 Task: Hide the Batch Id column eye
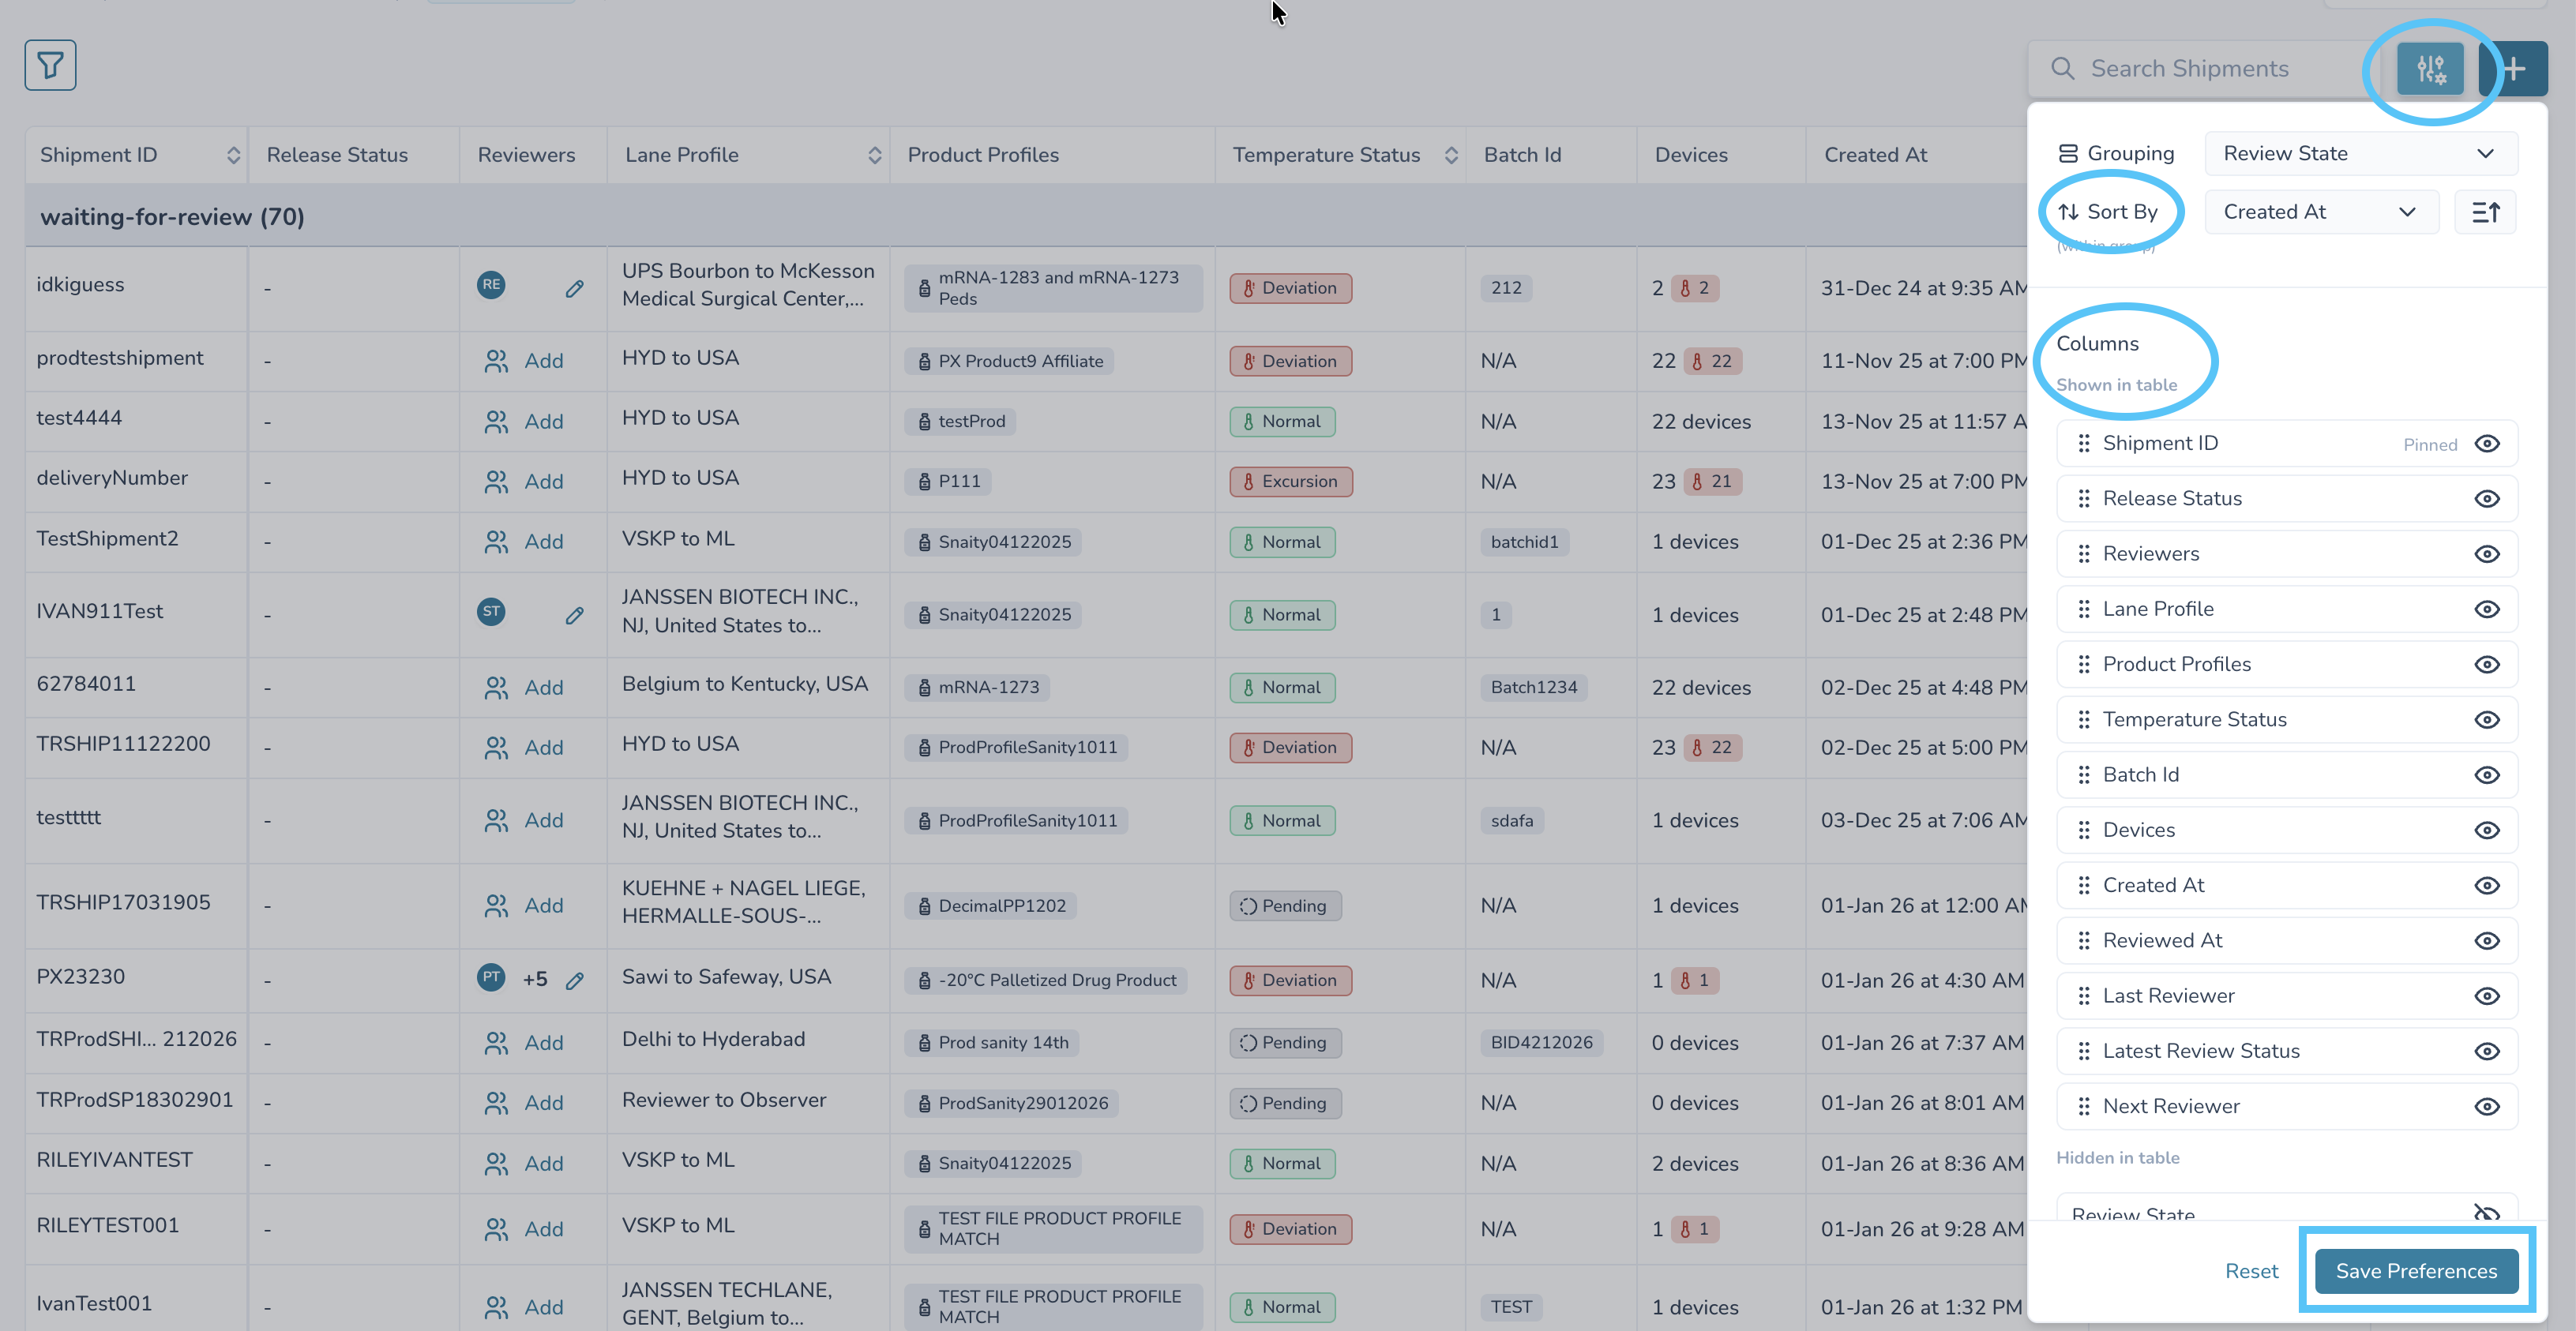pyautogui.click(x=2487, y=775)
